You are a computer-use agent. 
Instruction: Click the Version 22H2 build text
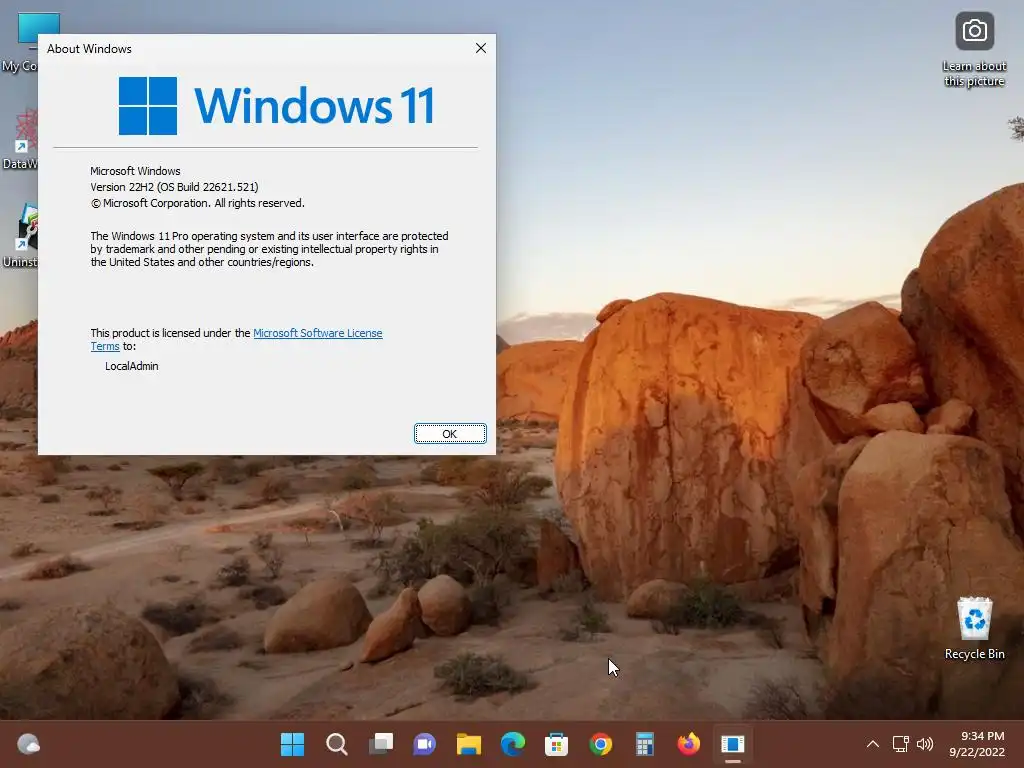[174, 187]
